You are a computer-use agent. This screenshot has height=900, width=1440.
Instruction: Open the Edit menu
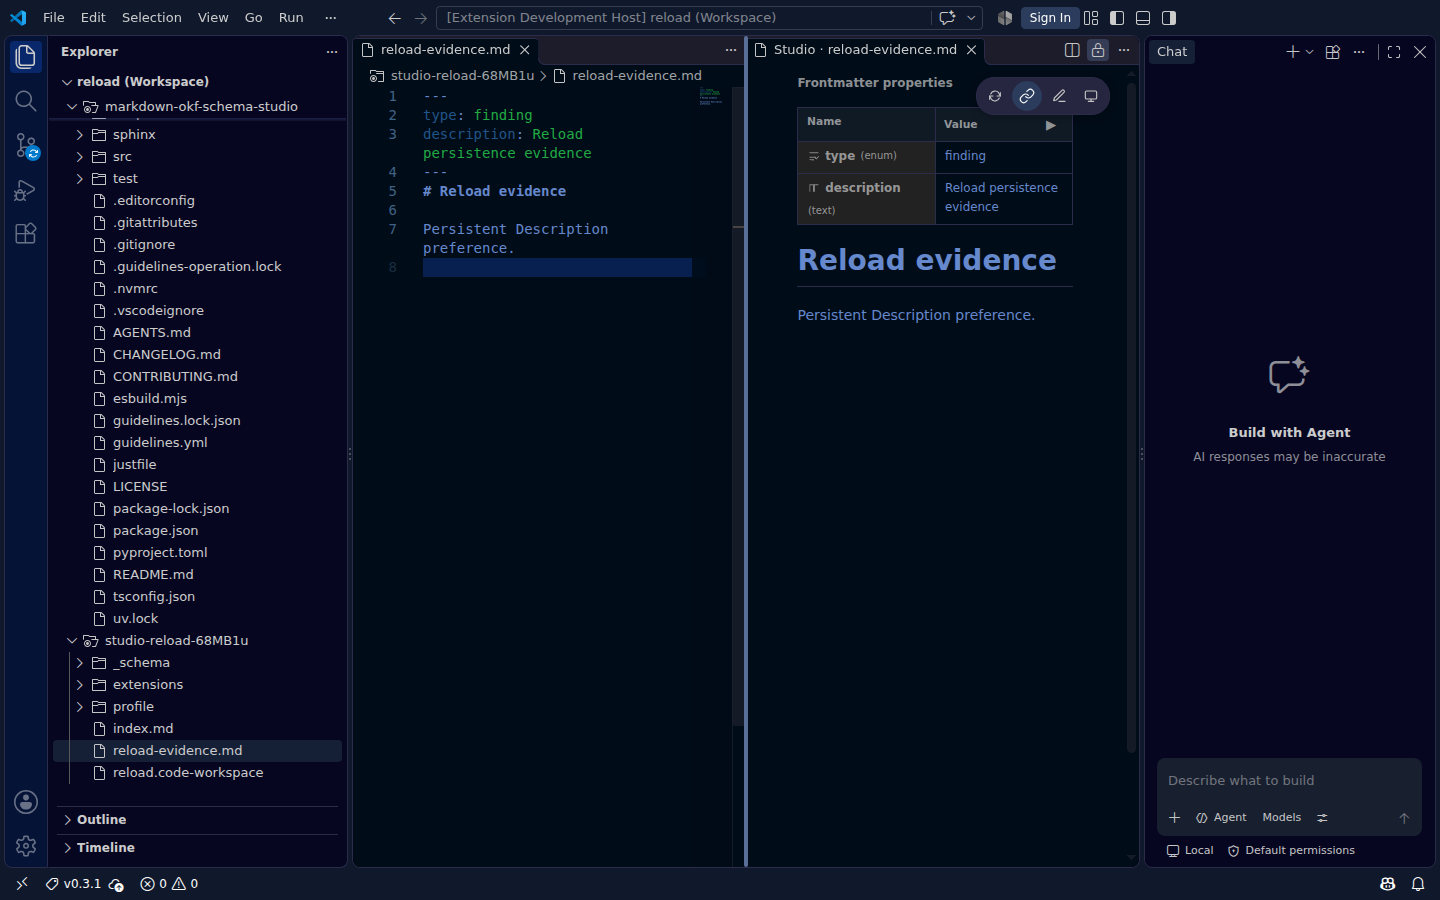click(x=93, y=18)
